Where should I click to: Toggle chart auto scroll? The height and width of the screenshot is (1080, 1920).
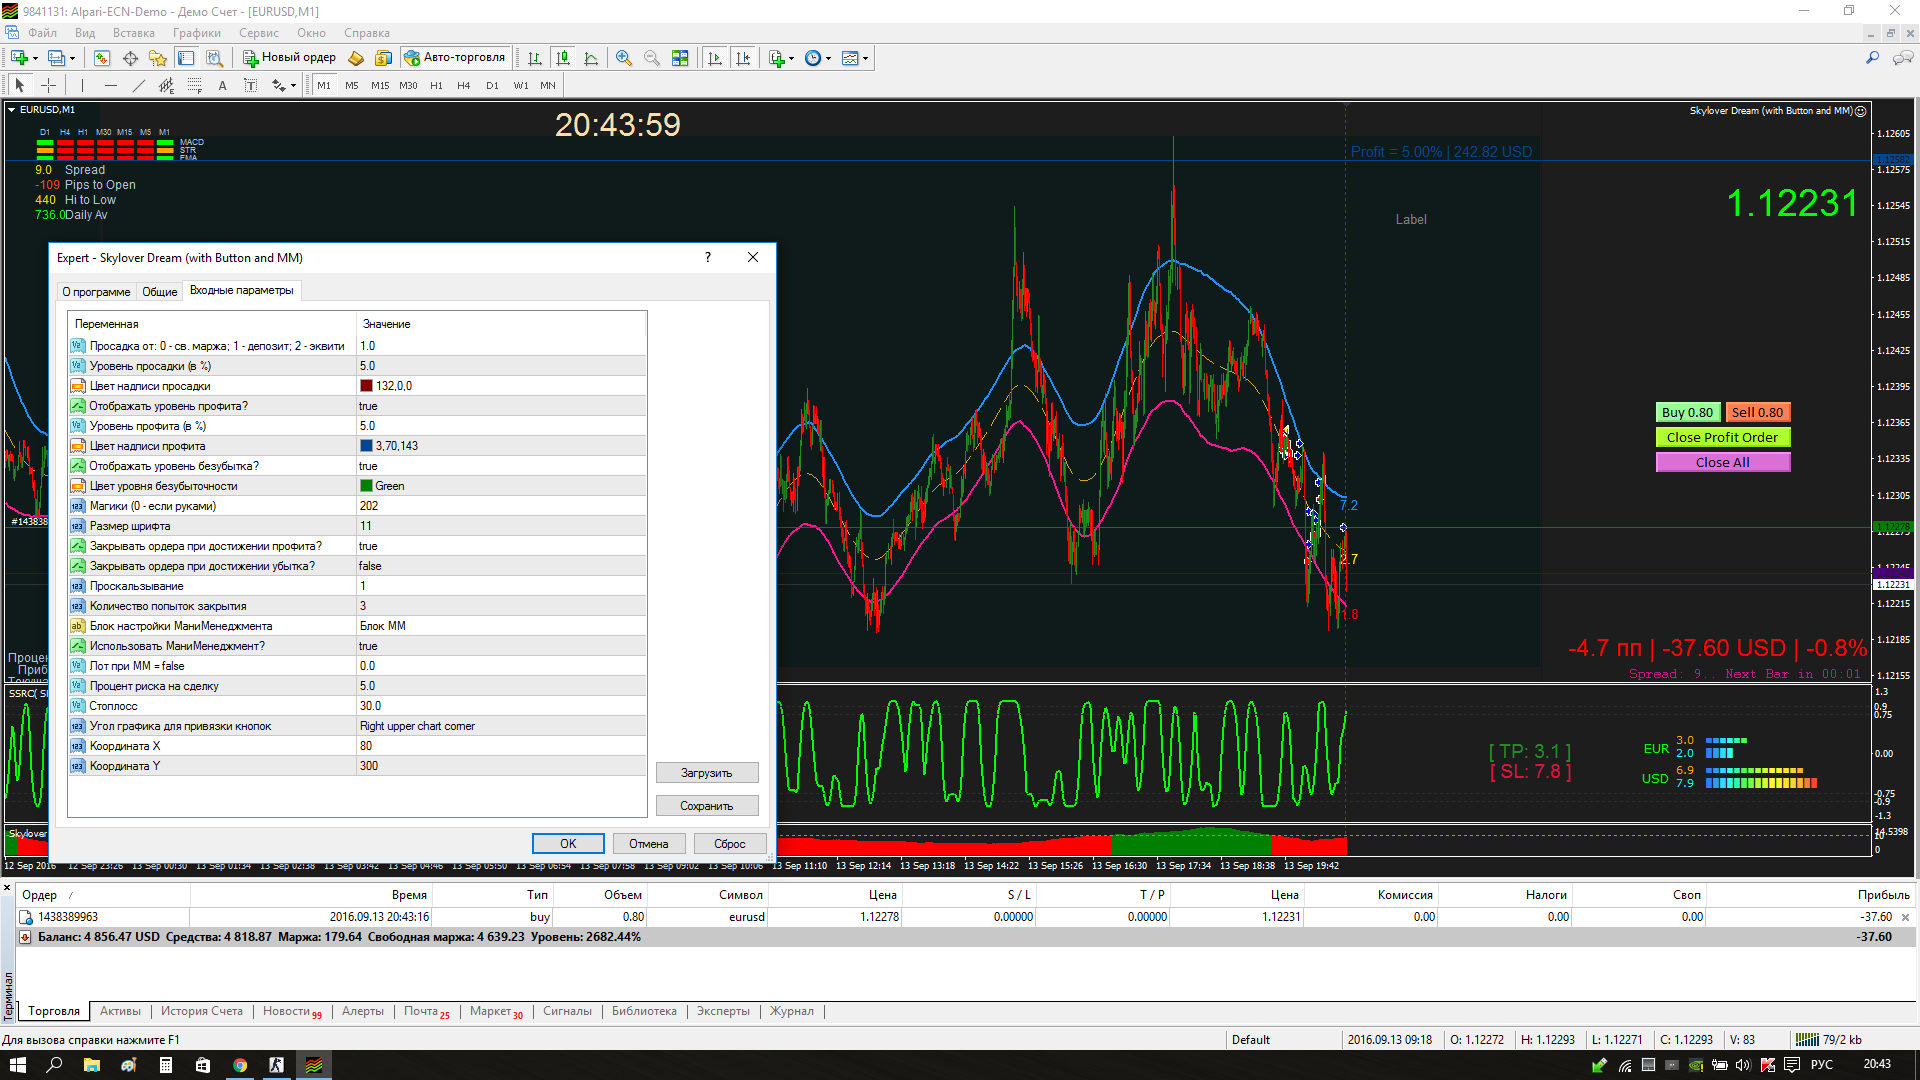pyautogui.click(x=714, y=58)
